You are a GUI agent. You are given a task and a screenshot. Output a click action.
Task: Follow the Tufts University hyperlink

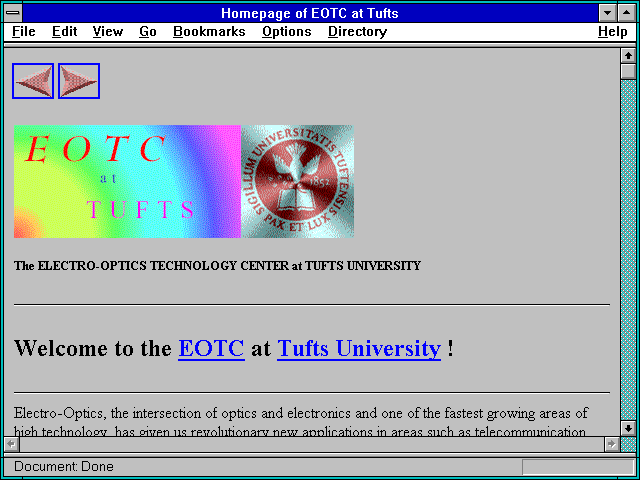coord(359,349)
